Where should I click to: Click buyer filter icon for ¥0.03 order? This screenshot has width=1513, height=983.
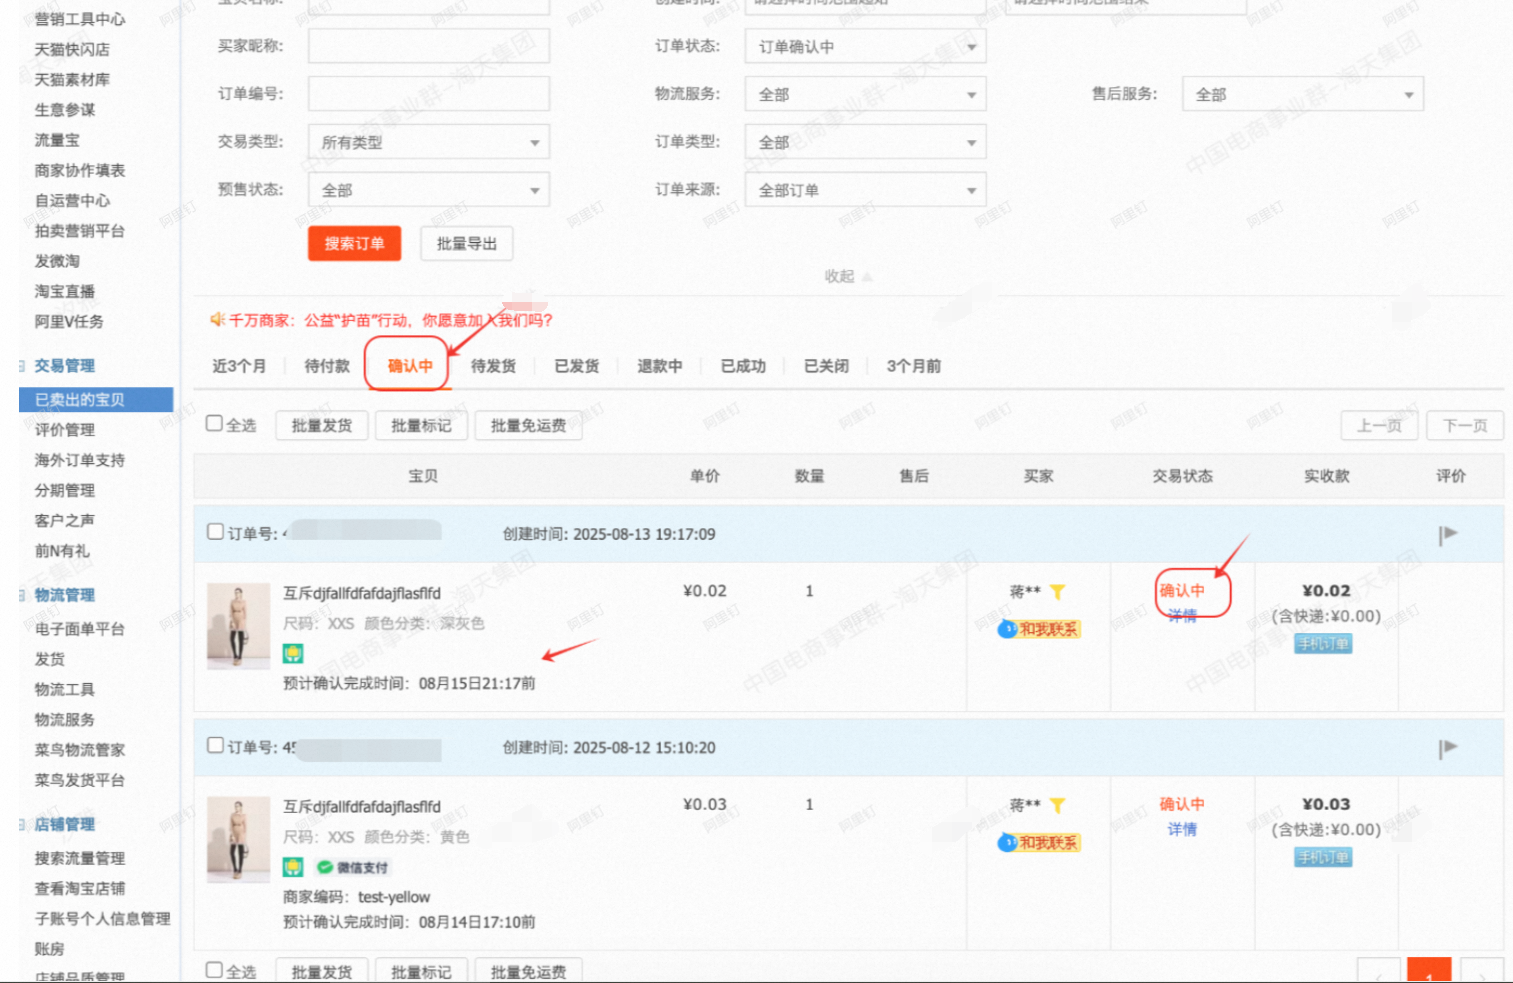[1057, 805]
